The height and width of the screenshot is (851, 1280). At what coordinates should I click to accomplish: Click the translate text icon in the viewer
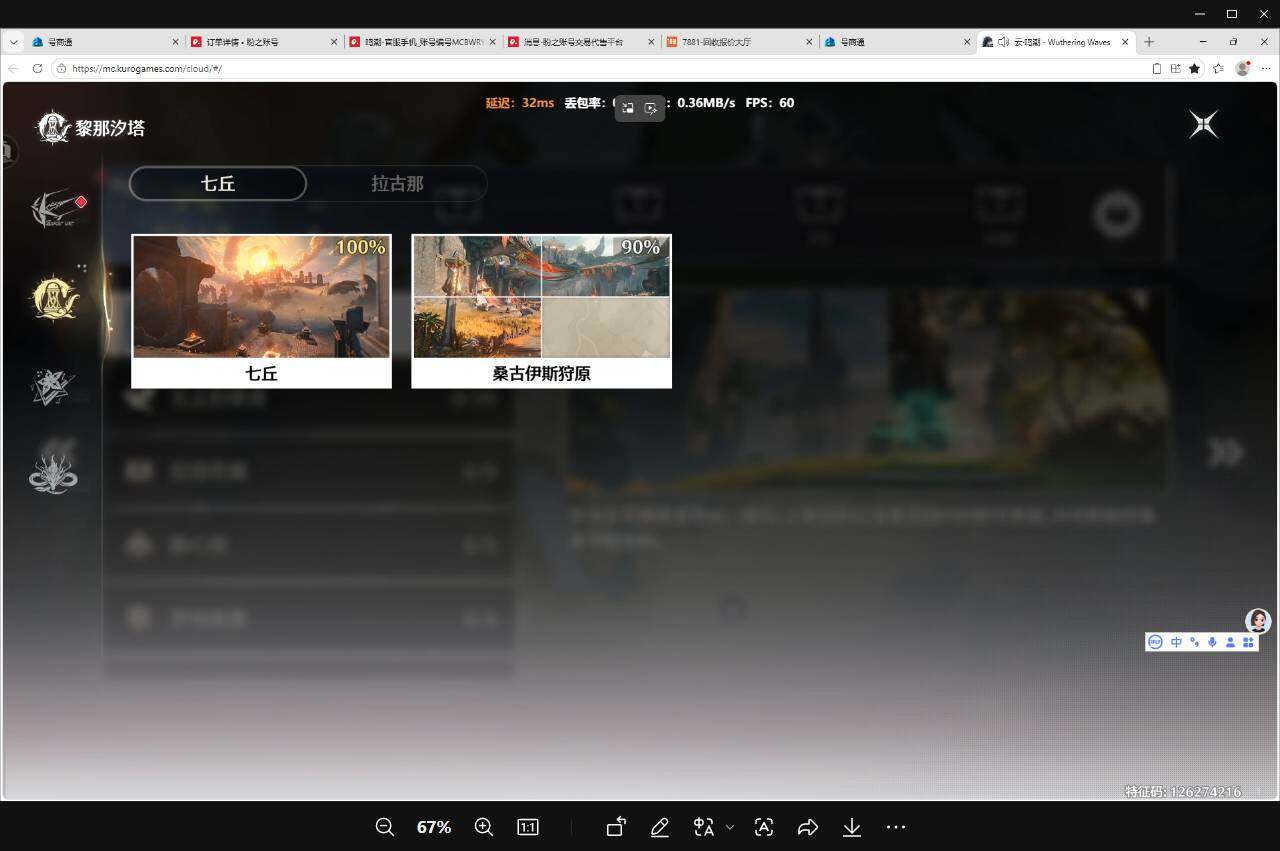704,827
